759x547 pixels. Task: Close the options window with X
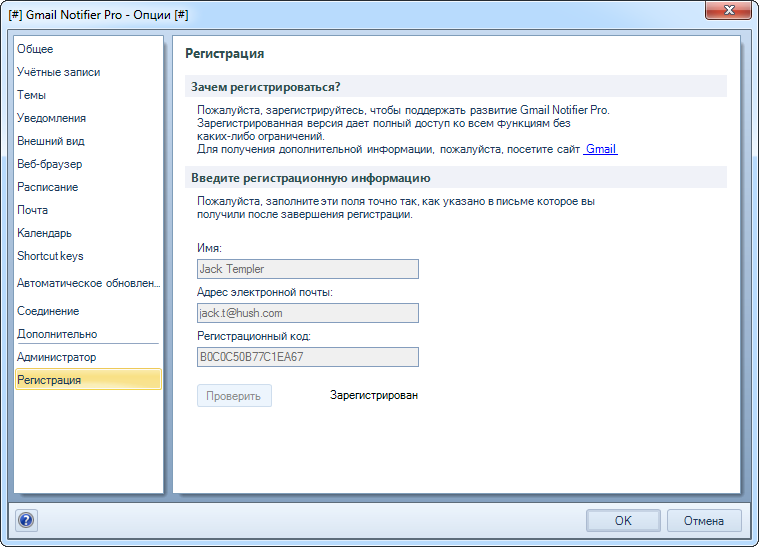pos(729,10)
